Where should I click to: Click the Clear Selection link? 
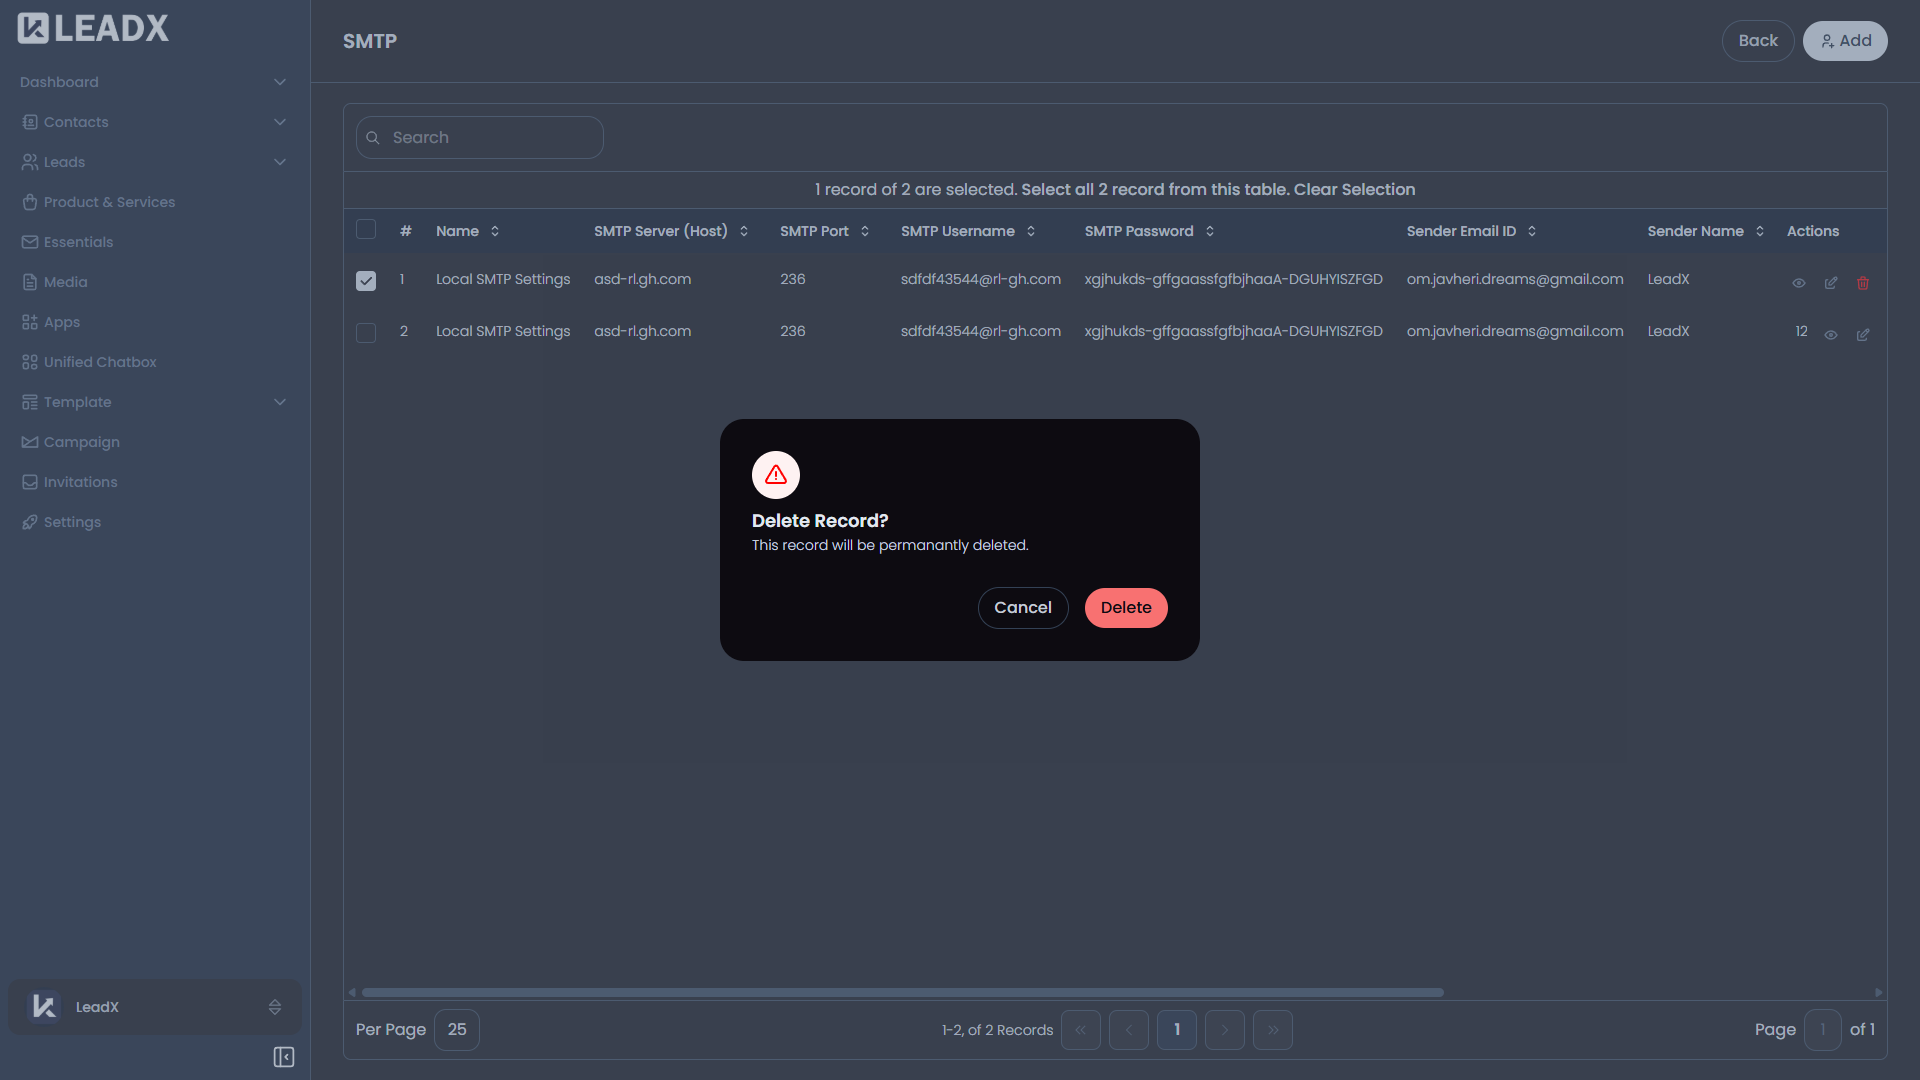pos(1354,189)
